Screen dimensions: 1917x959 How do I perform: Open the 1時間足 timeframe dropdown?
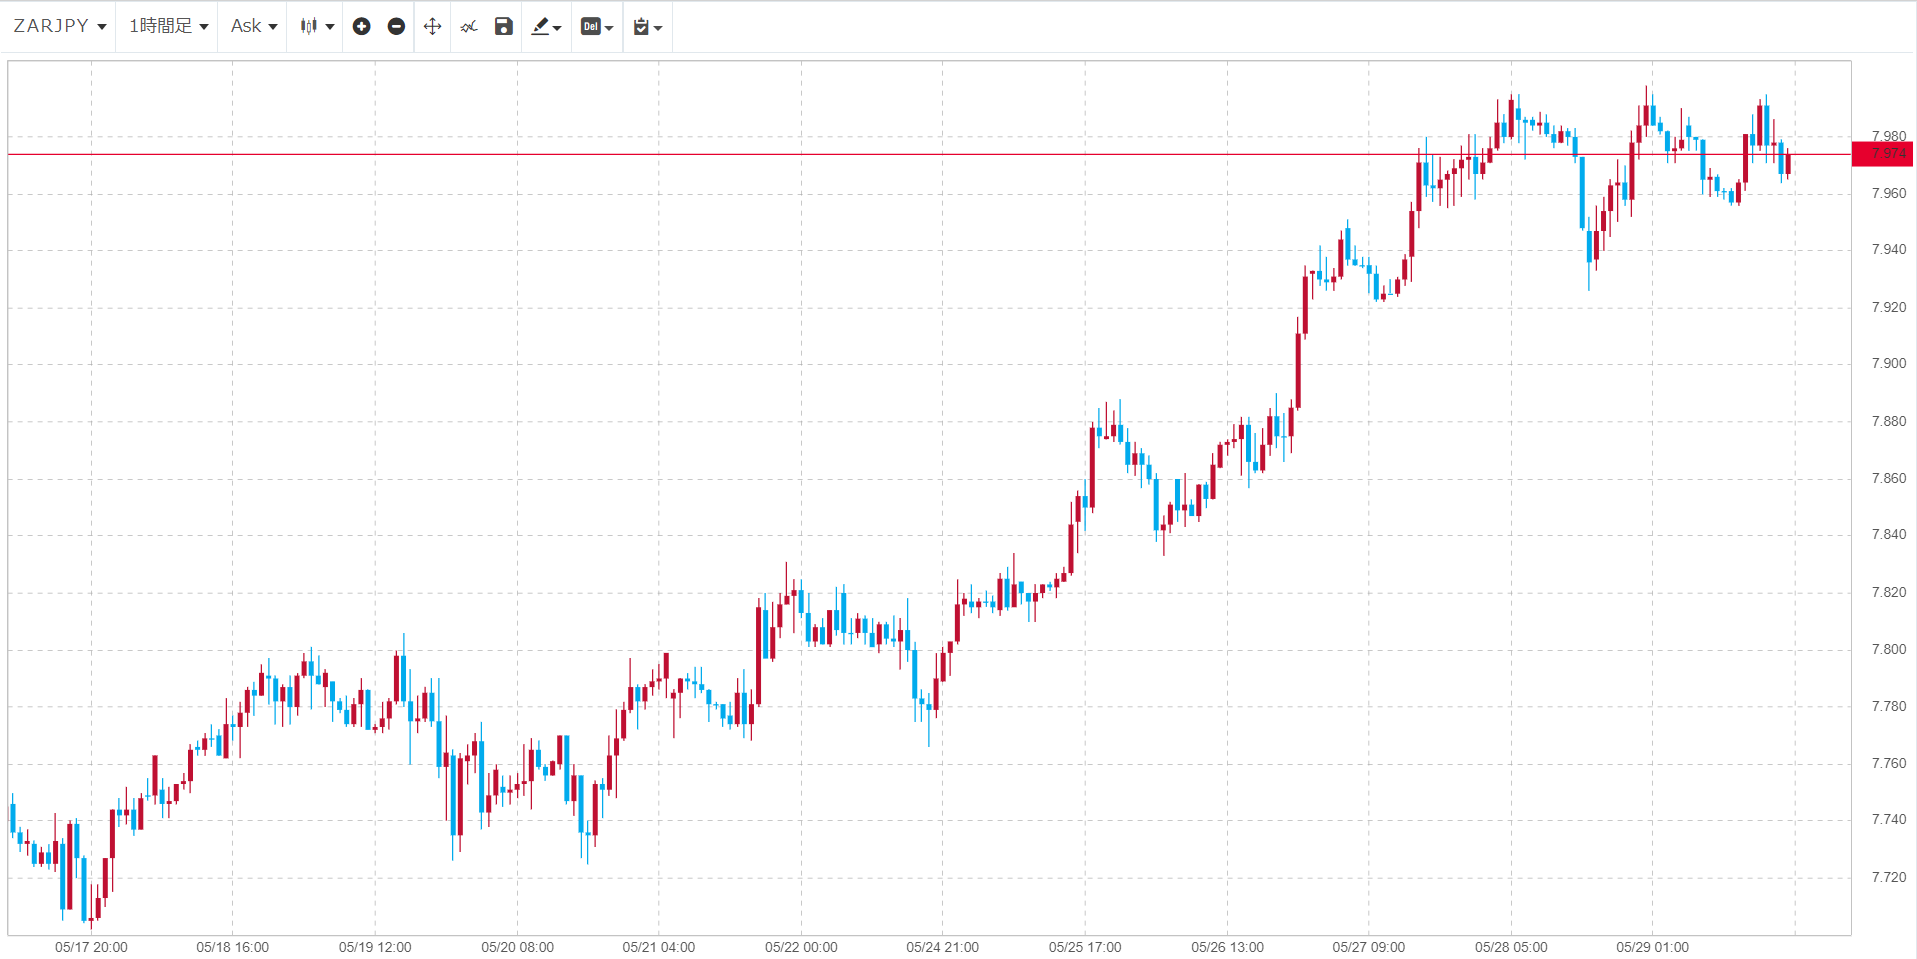(168, 26)
